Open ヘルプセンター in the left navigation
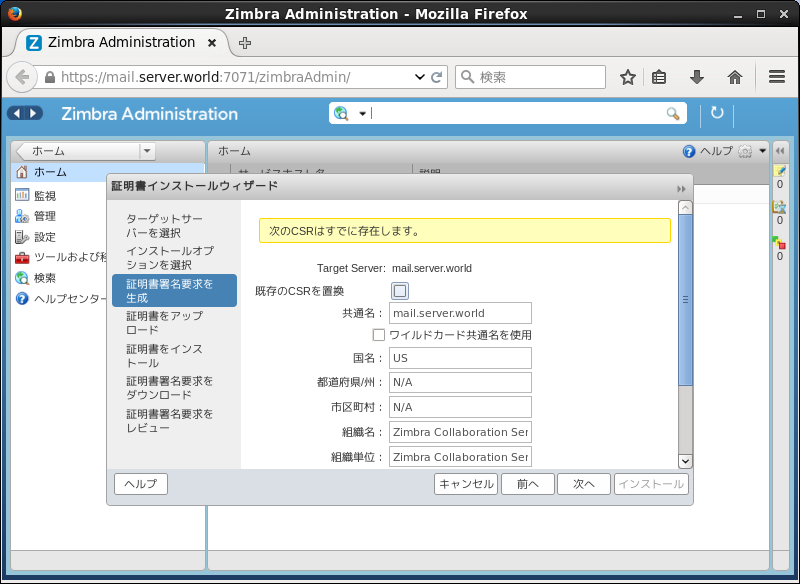The width and height of the screenshot is (800, 584). click(x=70, y=299)
